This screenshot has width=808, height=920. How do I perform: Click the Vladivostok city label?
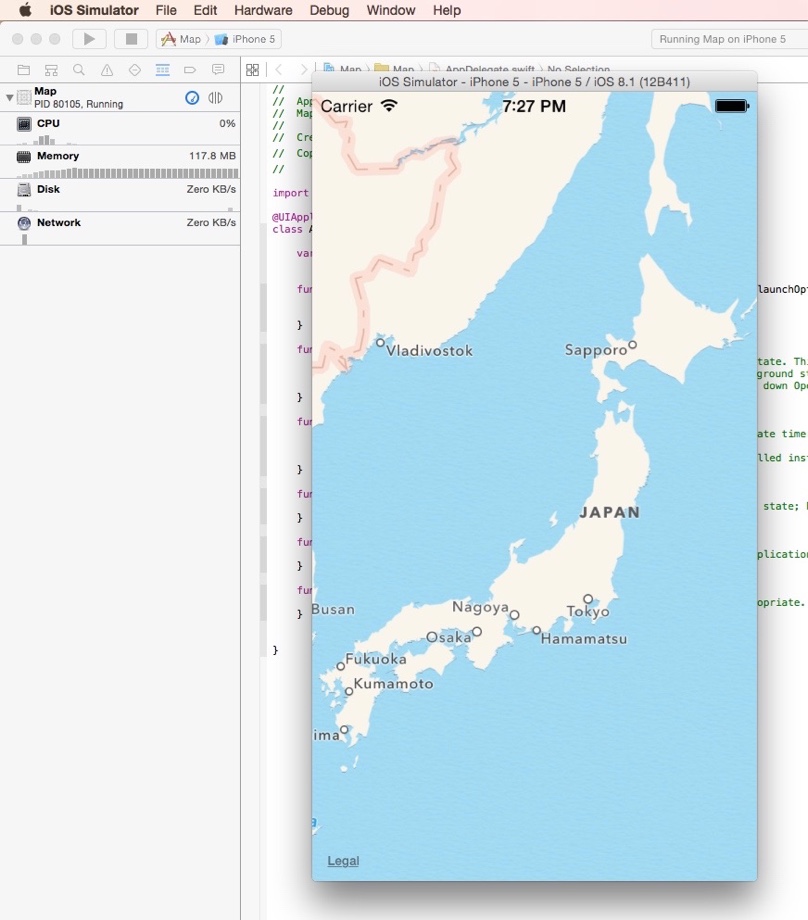[x=429, y=351]
